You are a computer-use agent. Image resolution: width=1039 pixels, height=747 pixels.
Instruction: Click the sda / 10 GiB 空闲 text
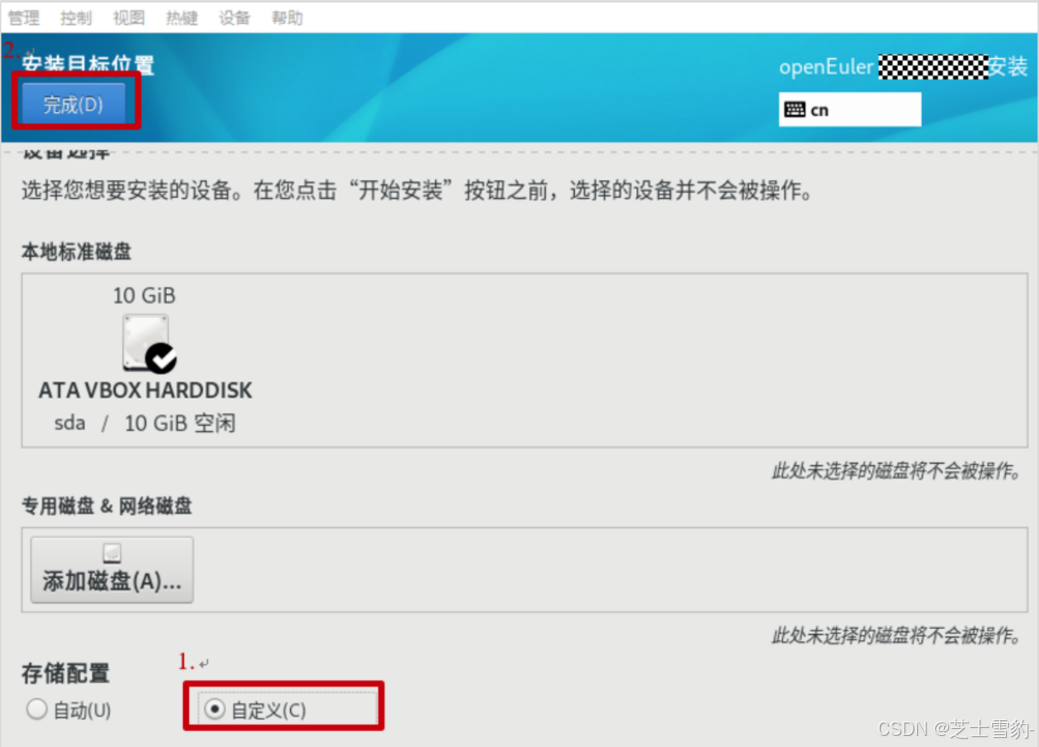144,423
